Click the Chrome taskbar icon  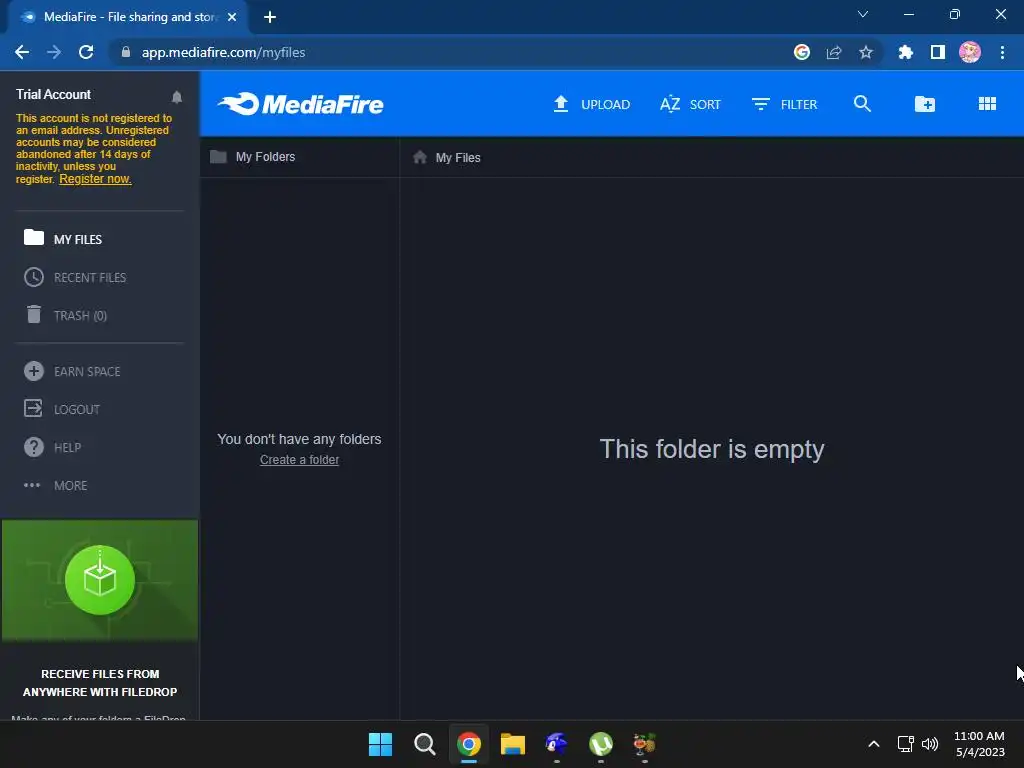click(469, 744)
